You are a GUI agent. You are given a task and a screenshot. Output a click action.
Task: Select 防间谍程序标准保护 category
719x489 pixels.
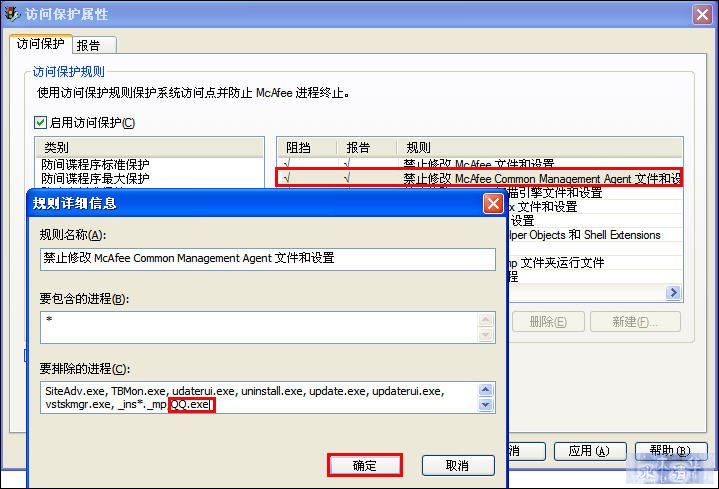95,164
